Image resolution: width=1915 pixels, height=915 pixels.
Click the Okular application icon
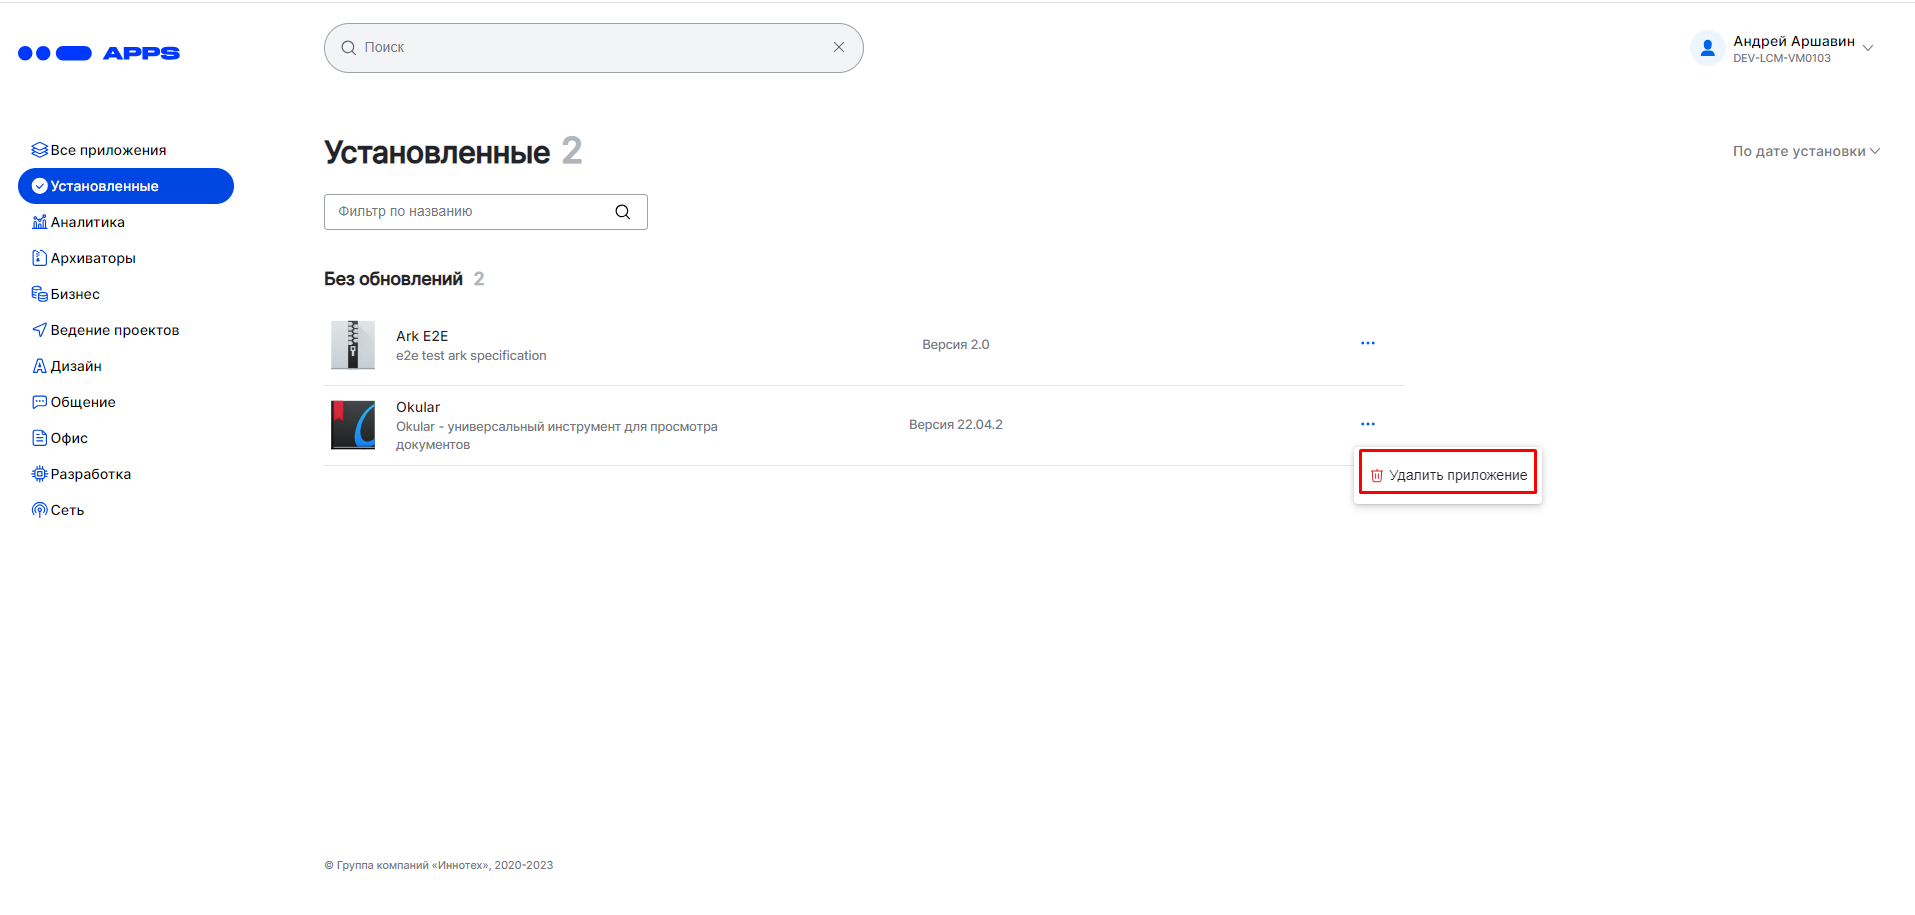click(x=353, y=425)
